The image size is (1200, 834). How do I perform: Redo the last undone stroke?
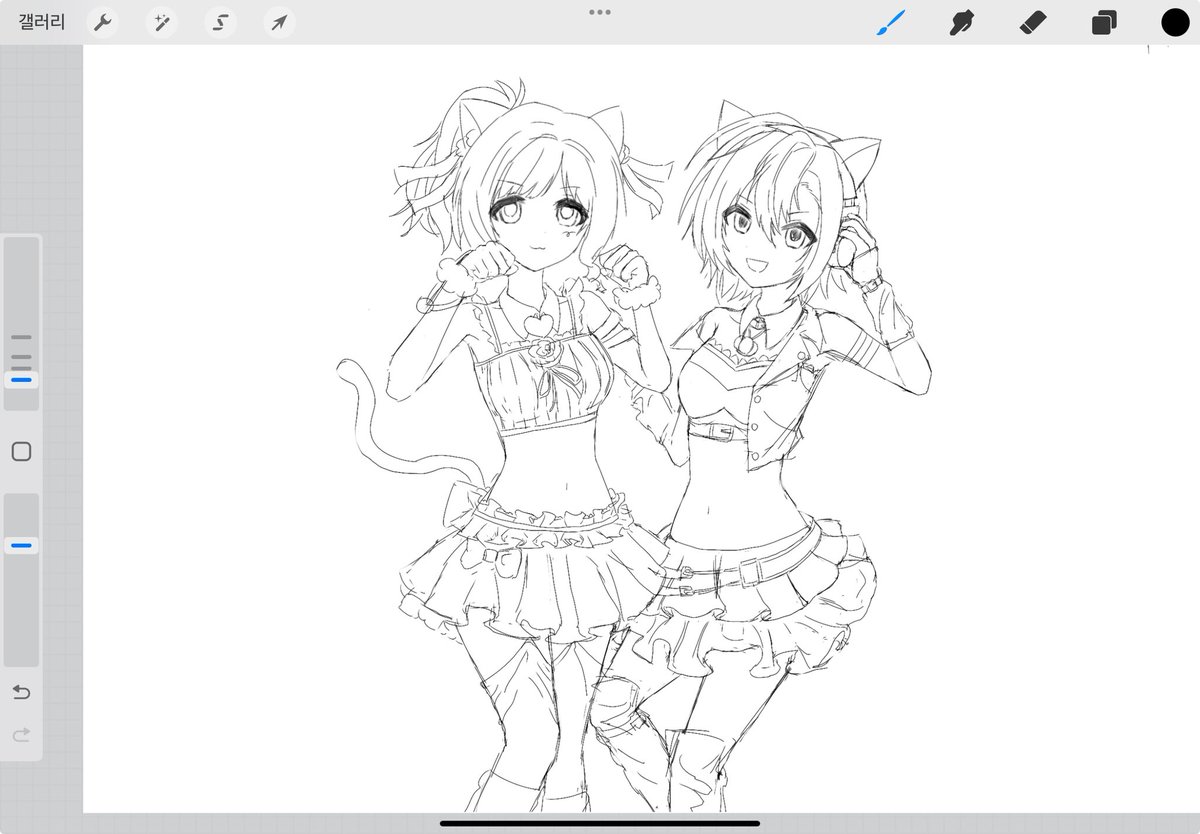point(21,735)
